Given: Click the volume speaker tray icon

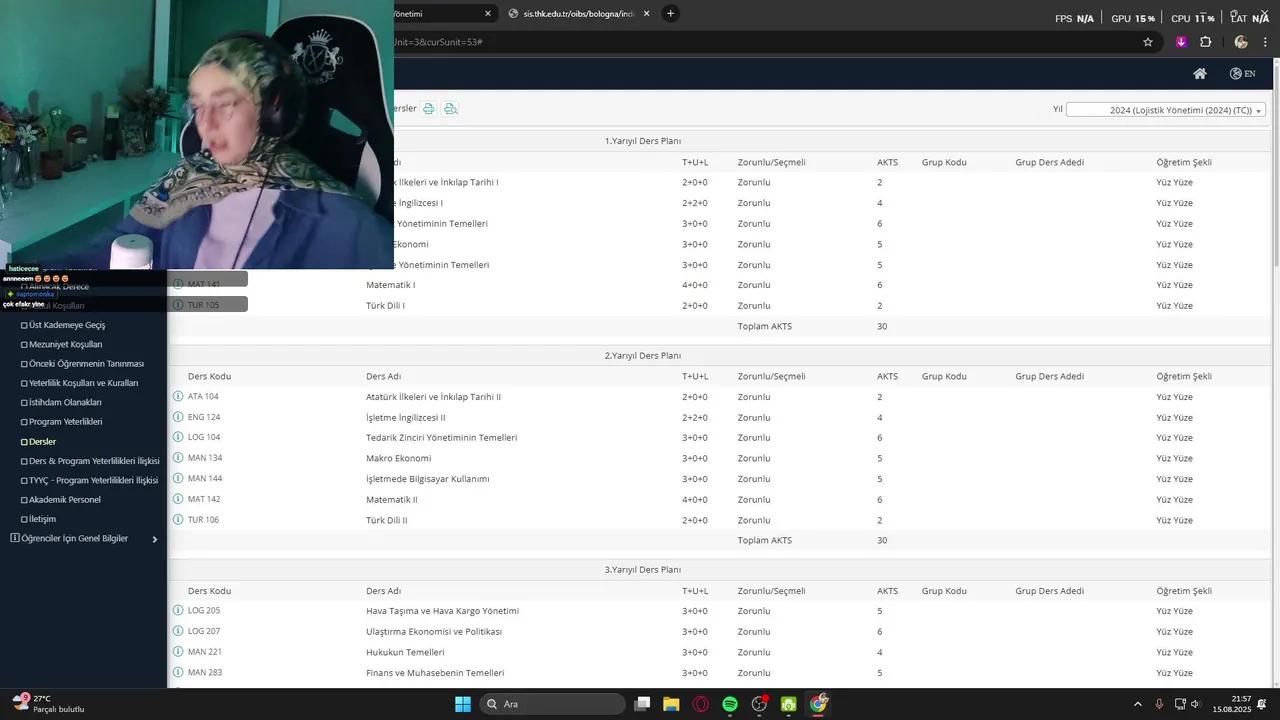Looking at the screenshot, I should (x=1195, y=704).
